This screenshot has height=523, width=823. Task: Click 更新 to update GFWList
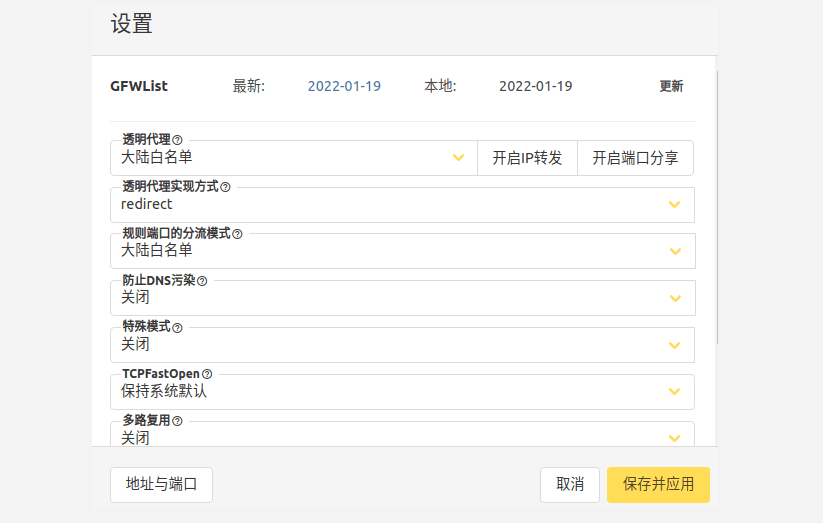point(671,86)
